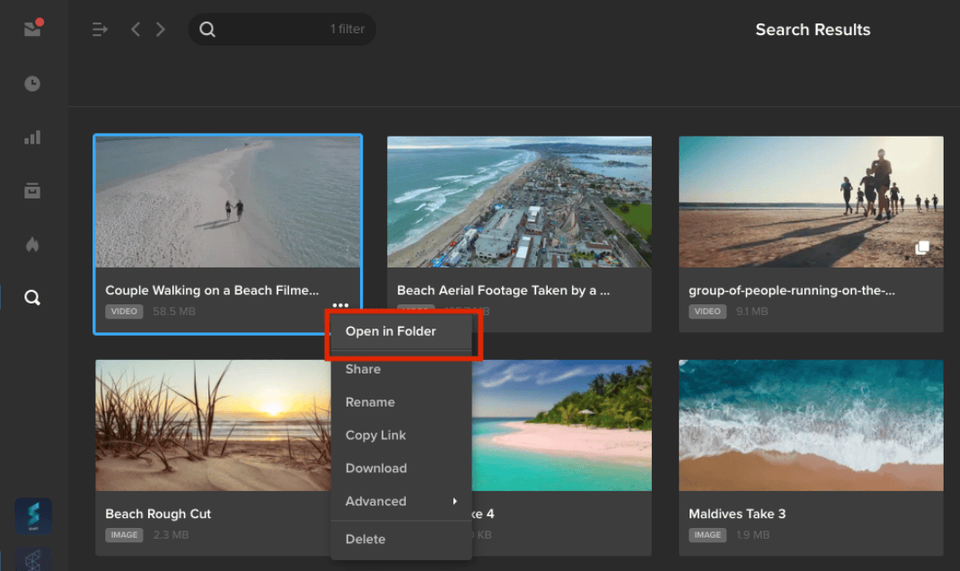
Task: Open the analytics bar chart icon
Action: point(32,137)
